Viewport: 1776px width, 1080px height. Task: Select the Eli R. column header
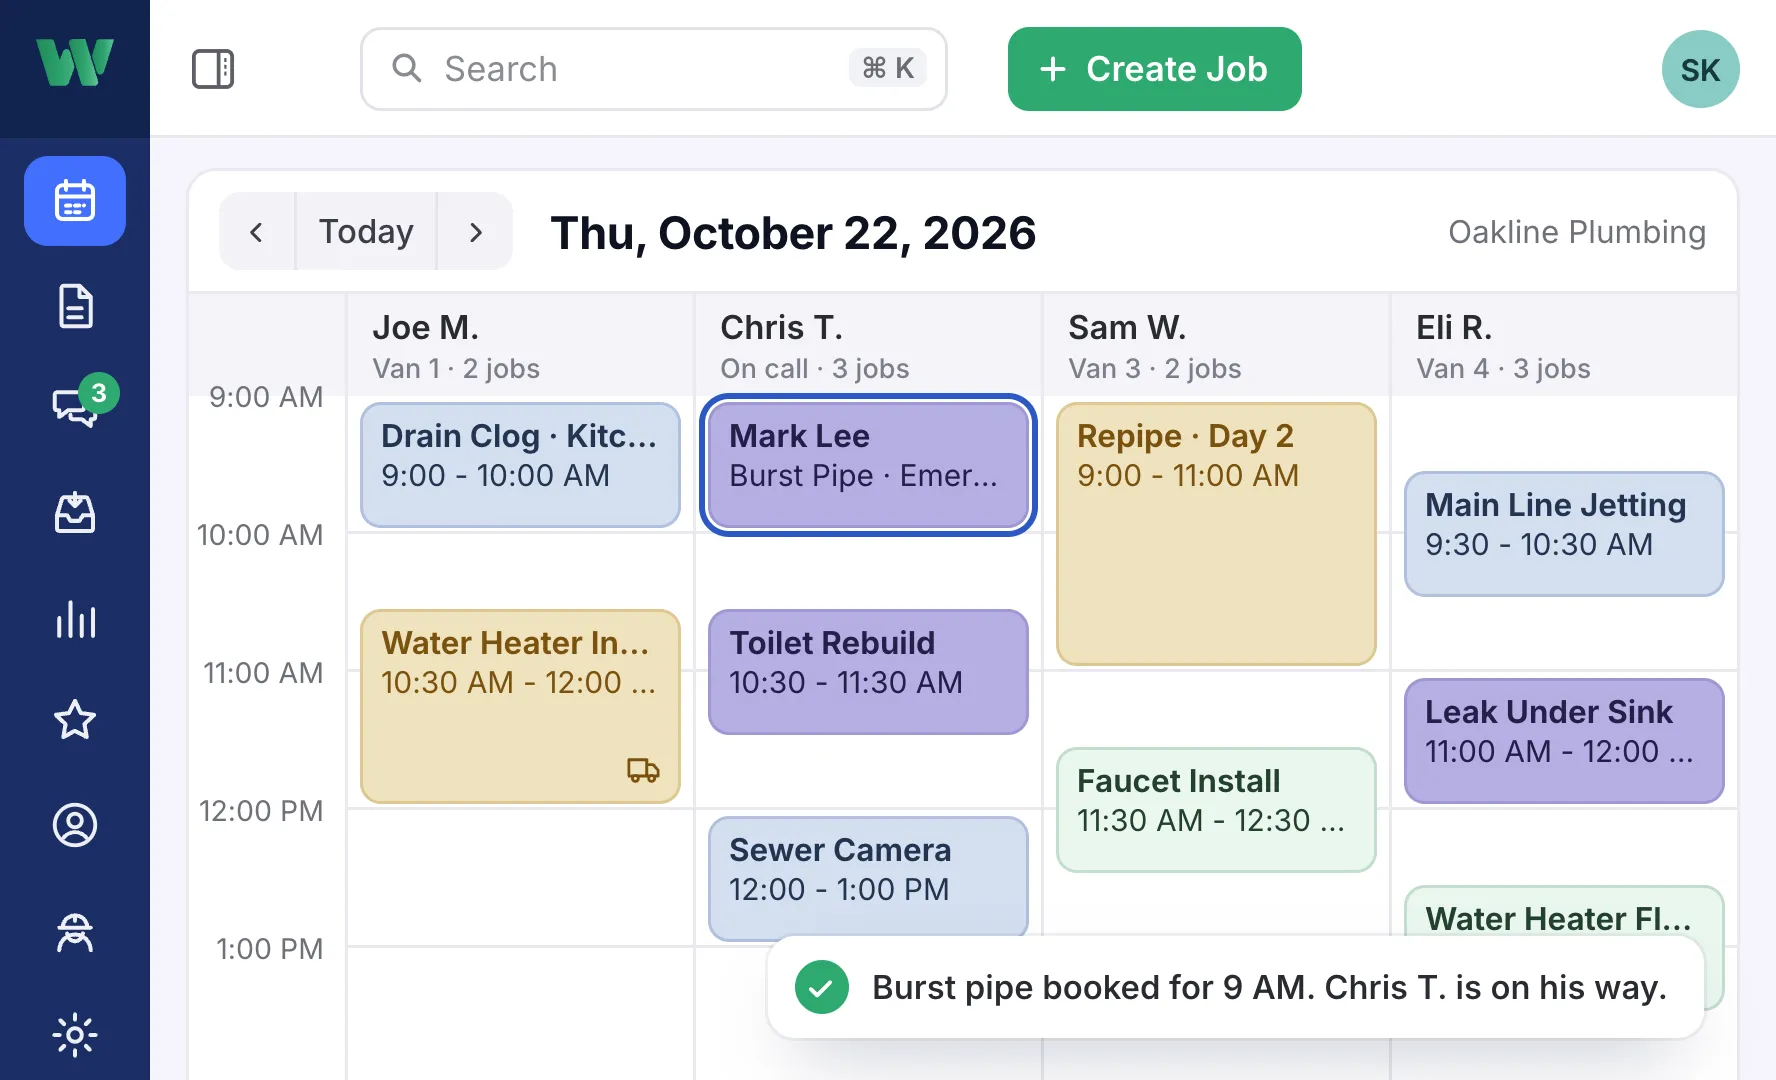pyautogui.click(x=1564, y=346)
